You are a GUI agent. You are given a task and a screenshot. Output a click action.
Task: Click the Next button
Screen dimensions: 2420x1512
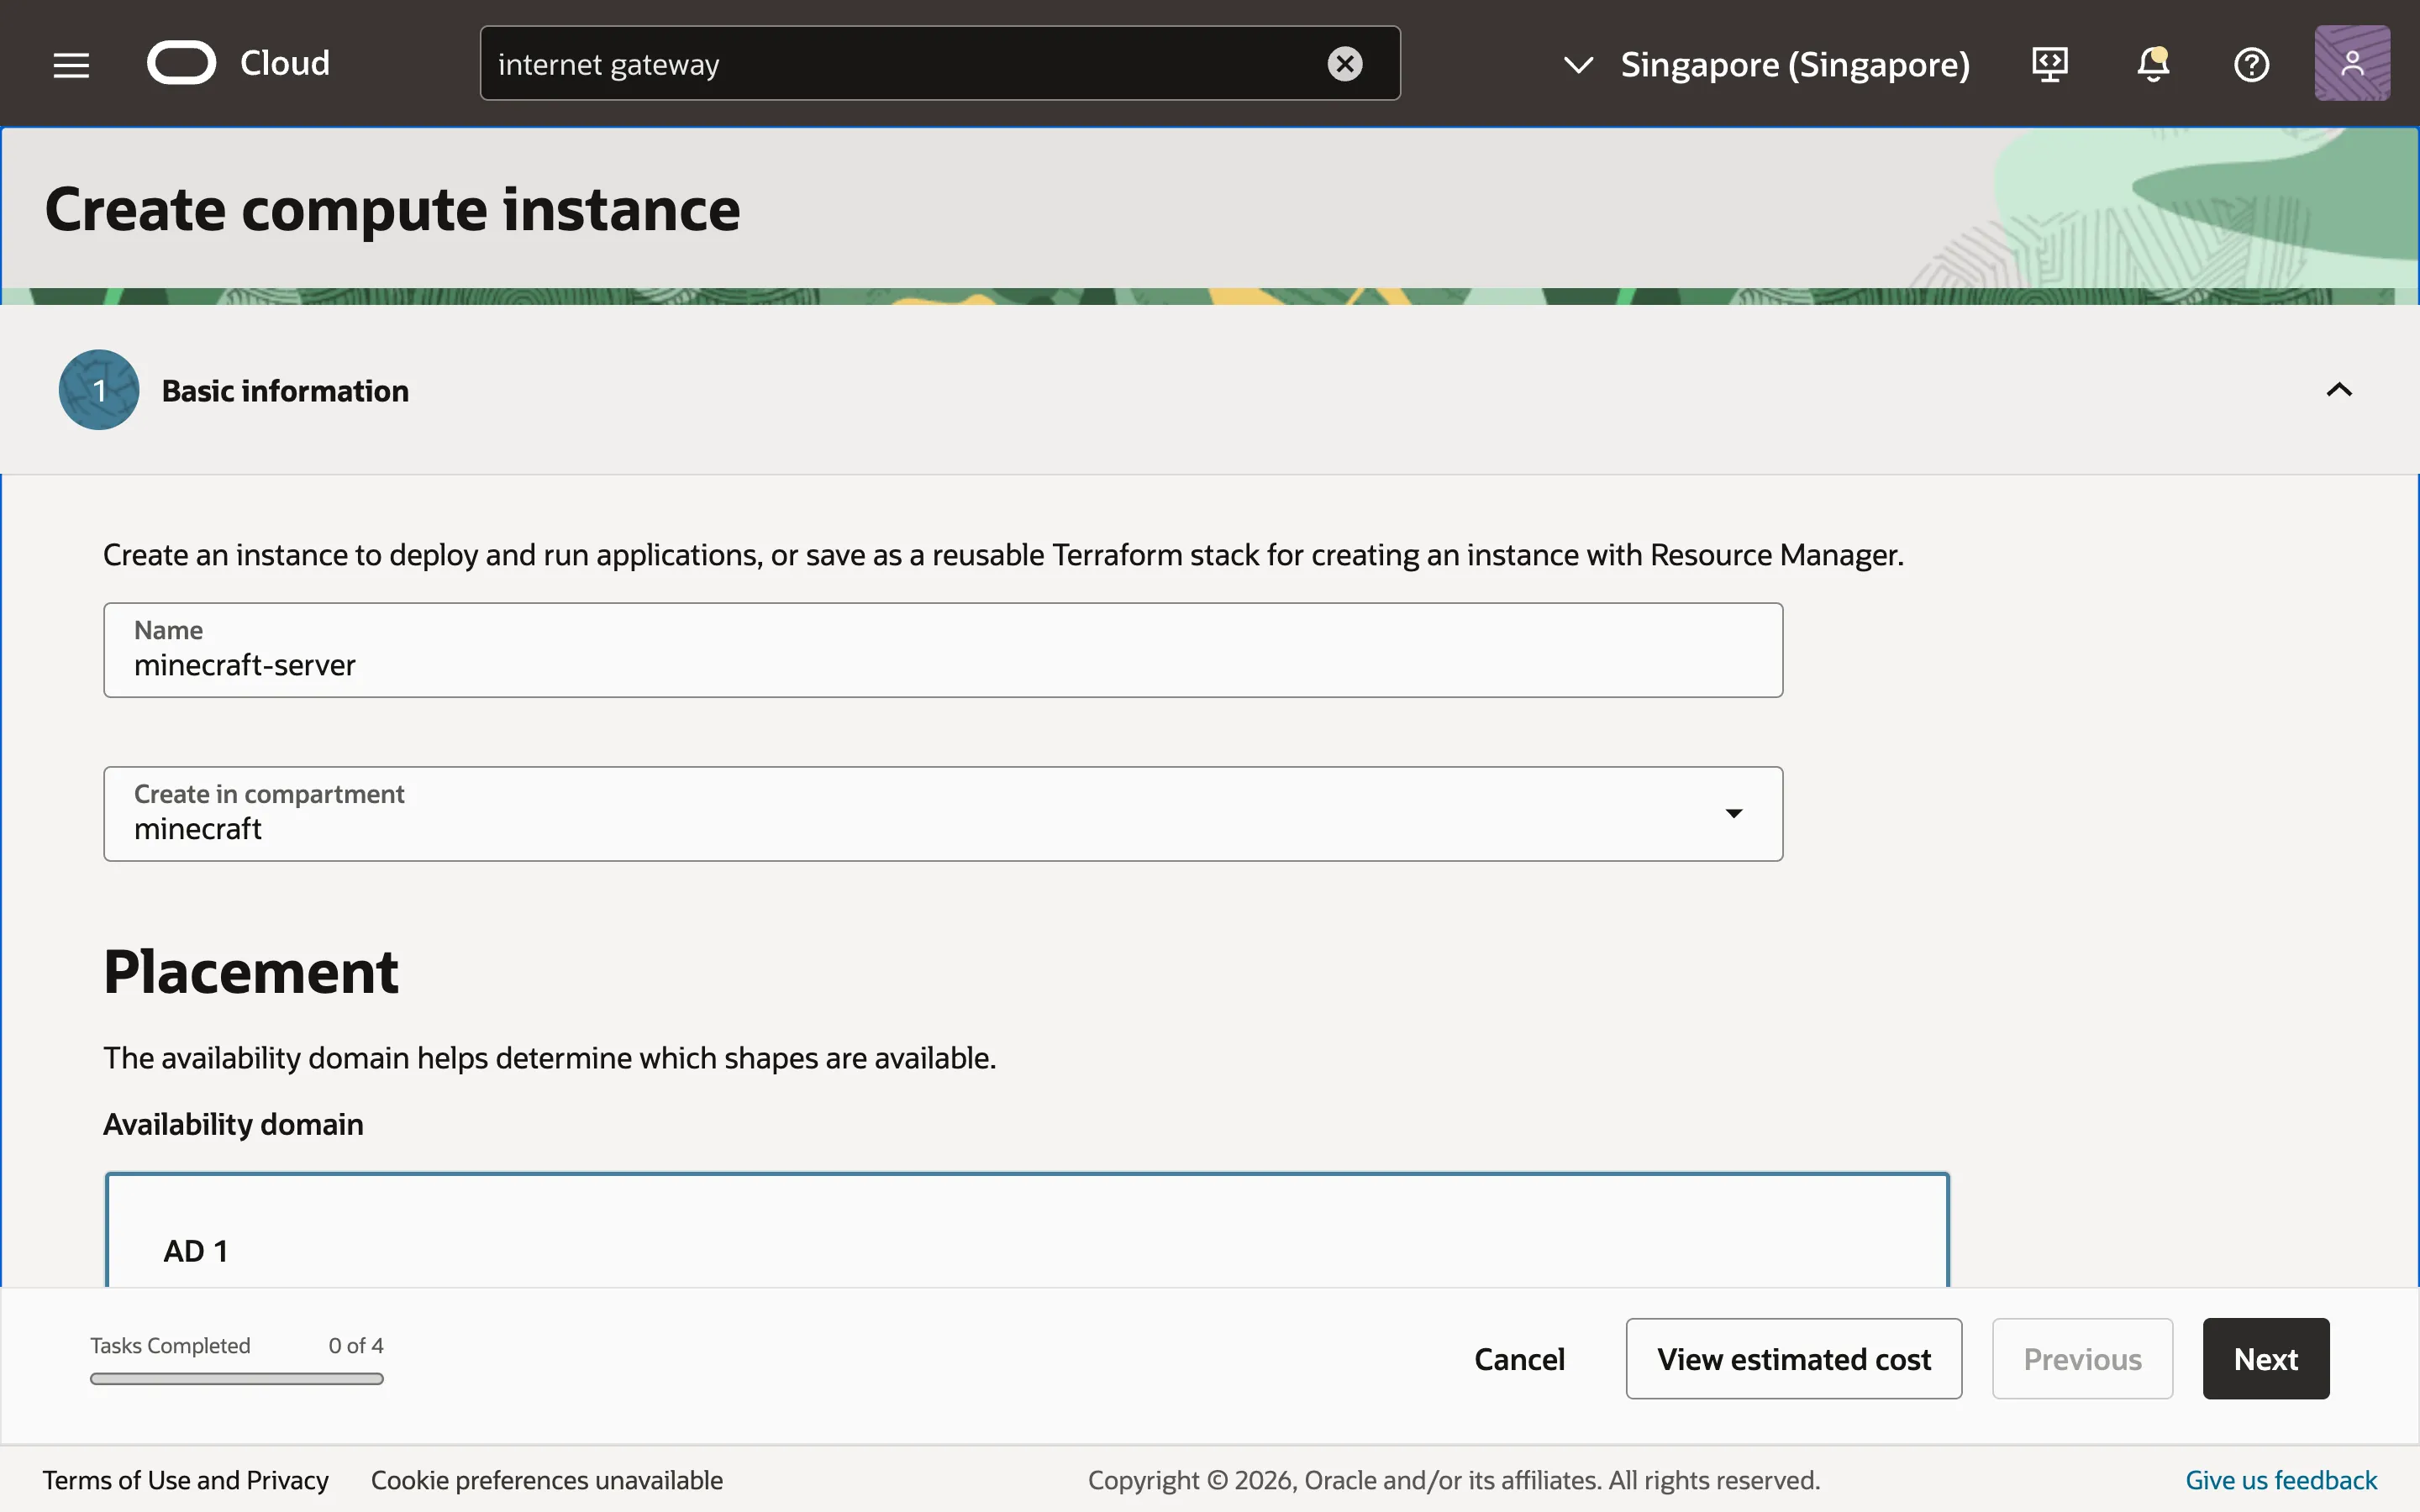(2264, 1358)
